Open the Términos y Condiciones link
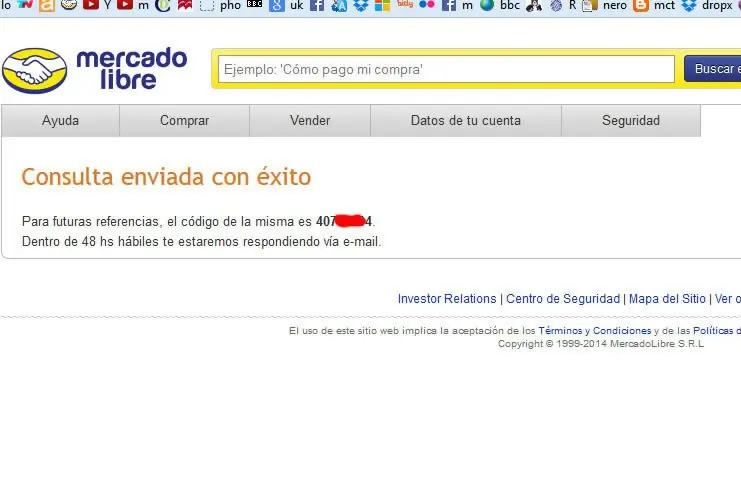This screenshot has width=741, height=487. (x=595, y=331)
